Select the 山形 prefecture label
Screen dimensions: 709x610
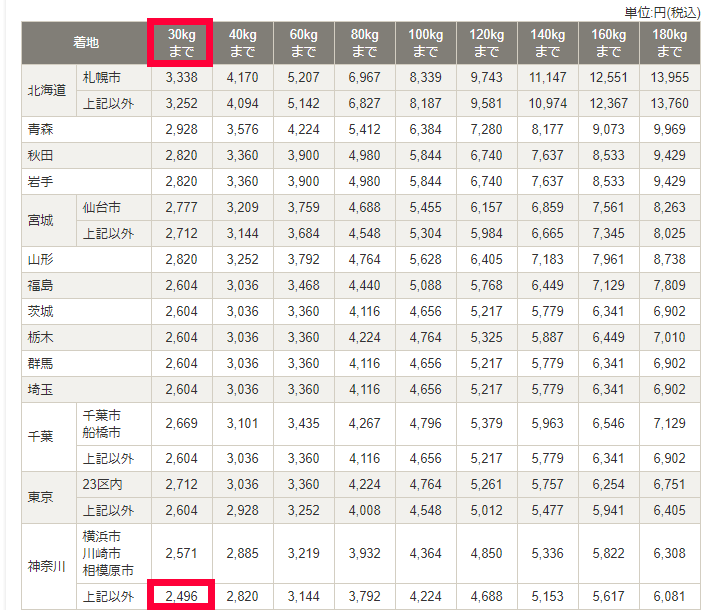(x=41, y=259)
